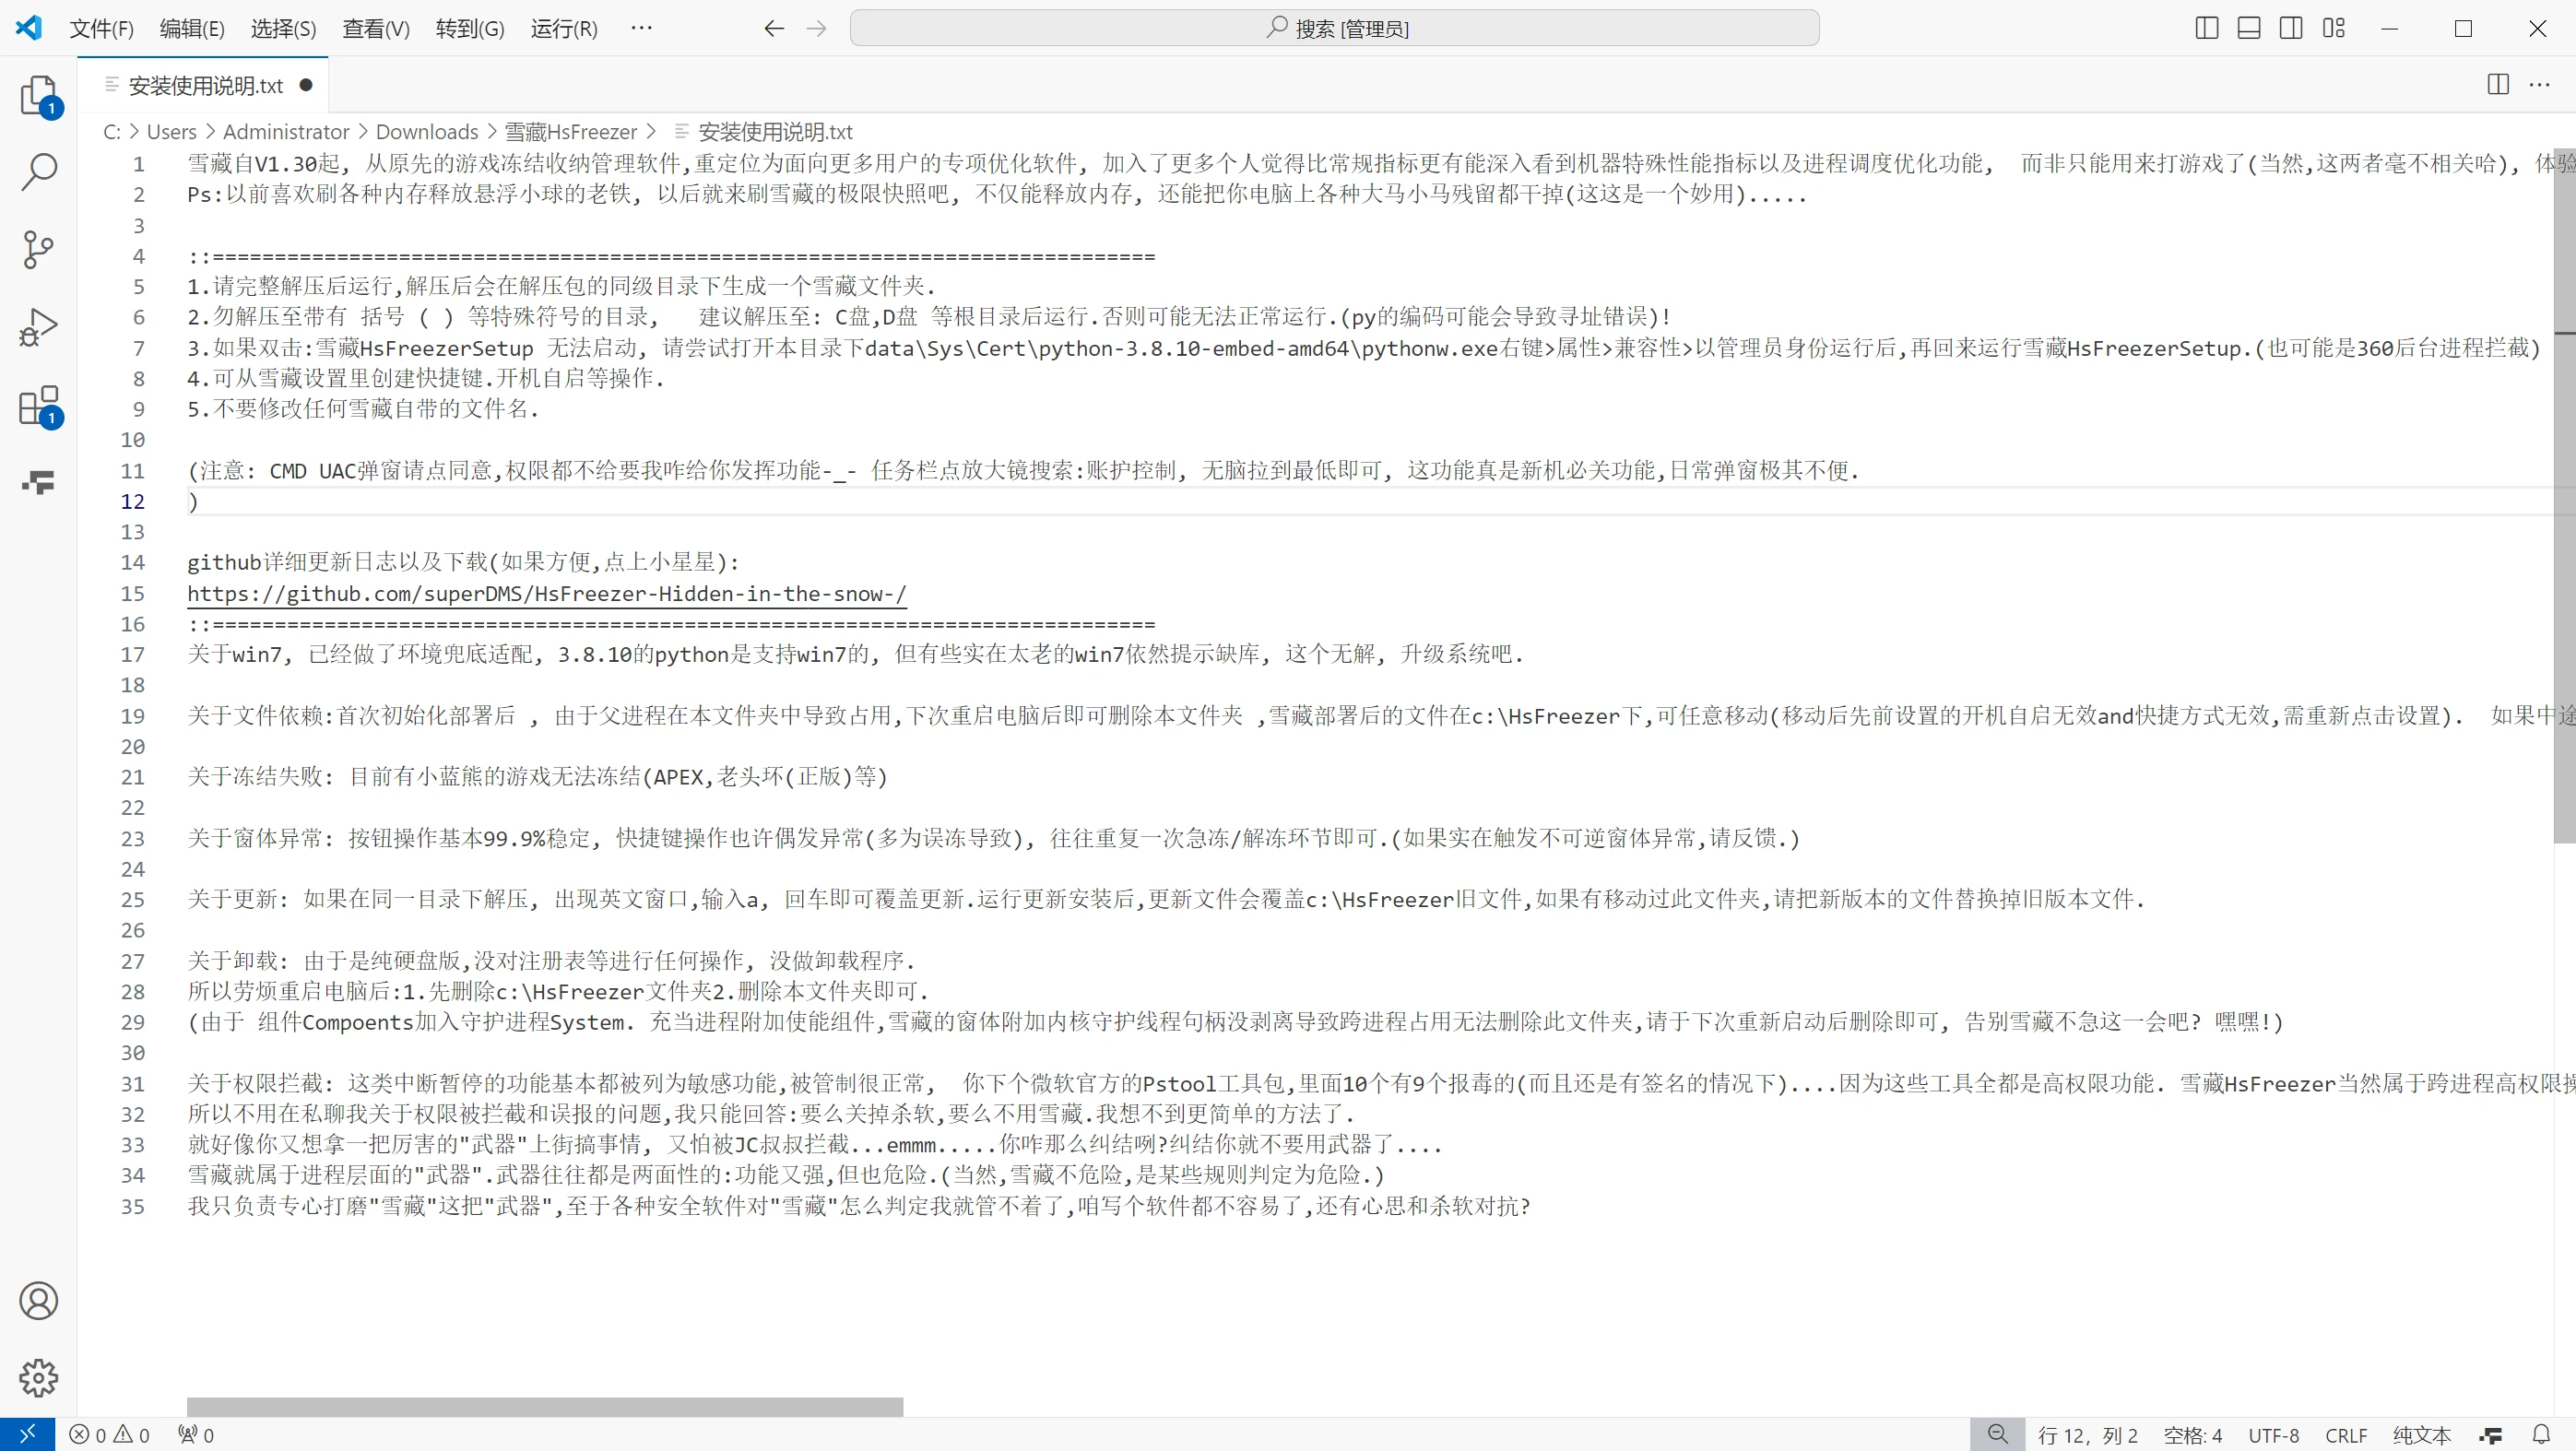Go forward with the right arrow
The image size is (2576, 1451).
click(x=816, y=28)
